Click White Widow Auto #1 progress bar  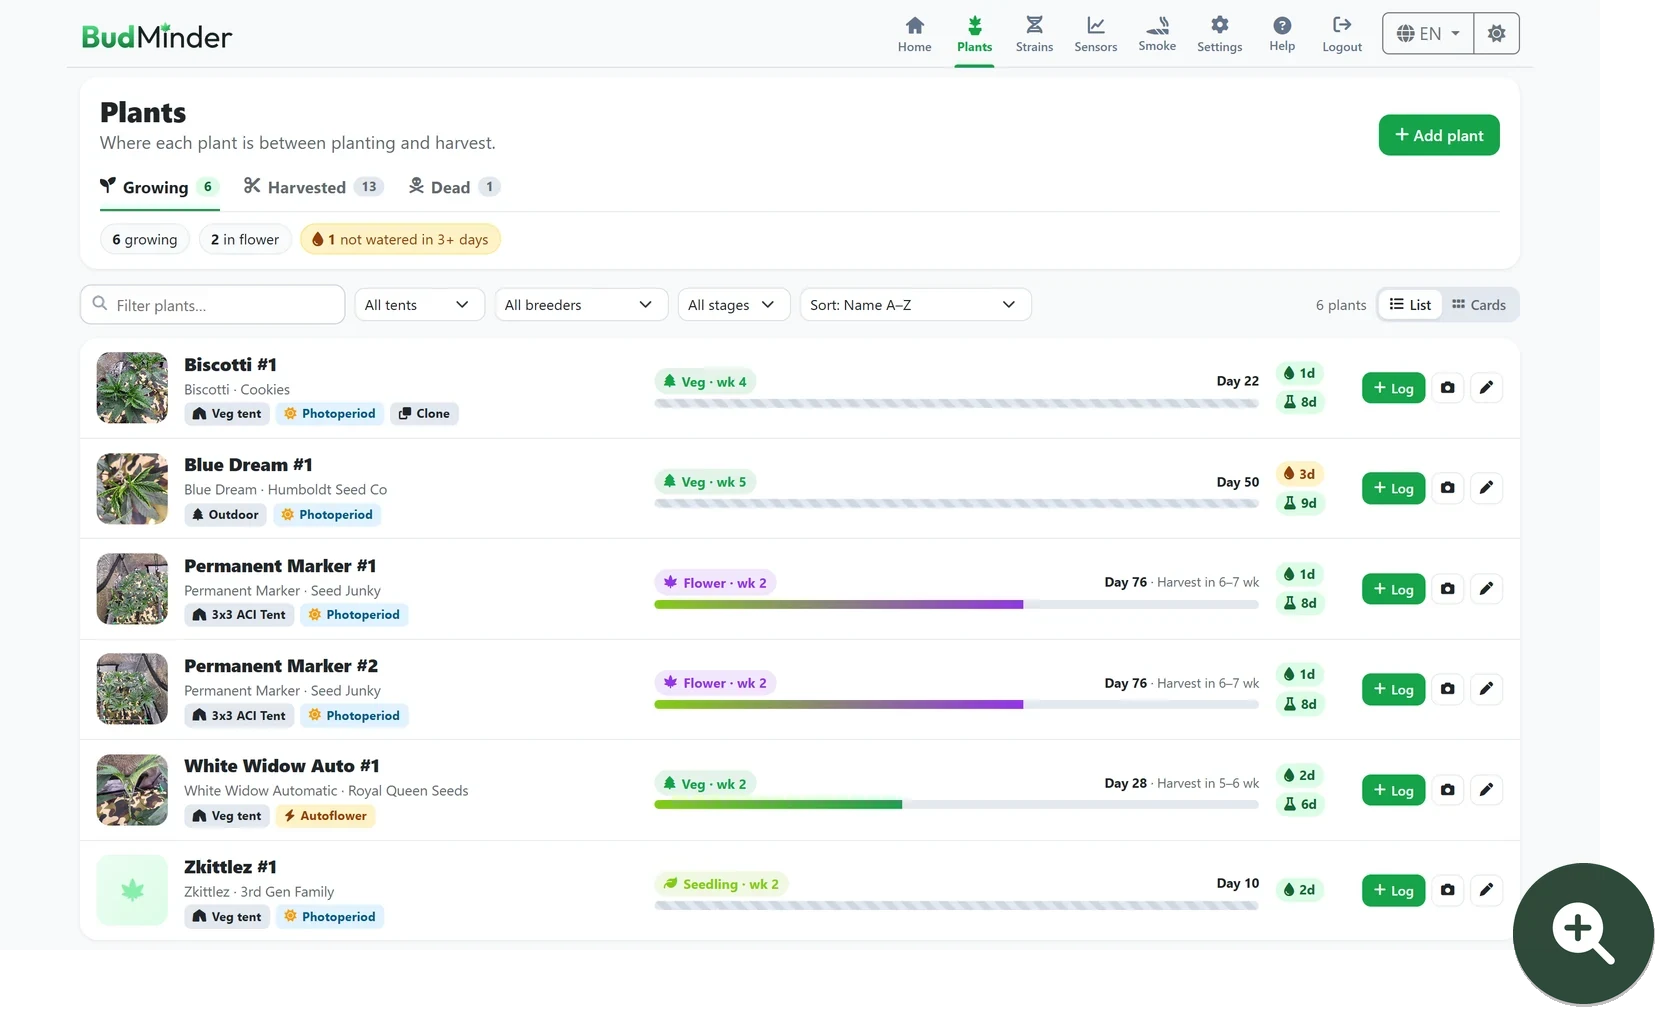point(956,805)
